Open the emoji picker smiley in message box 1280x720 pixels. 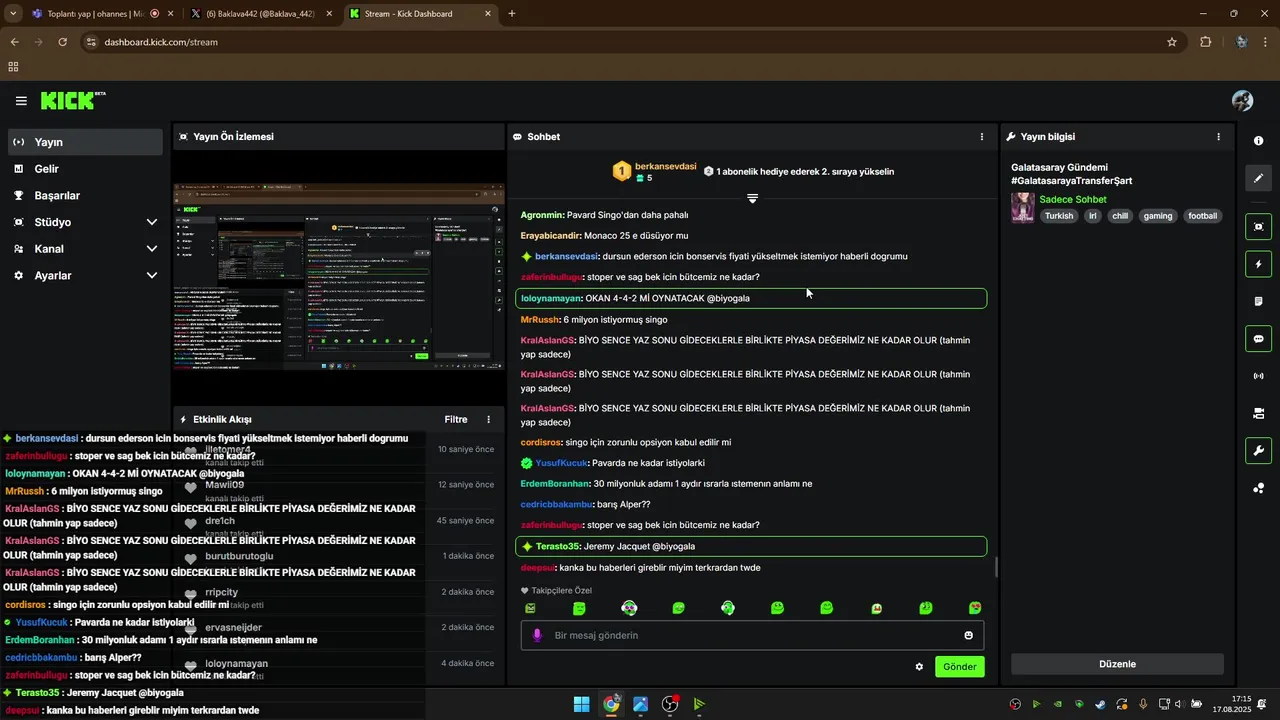pyautogui.click(x=968, y=635)
